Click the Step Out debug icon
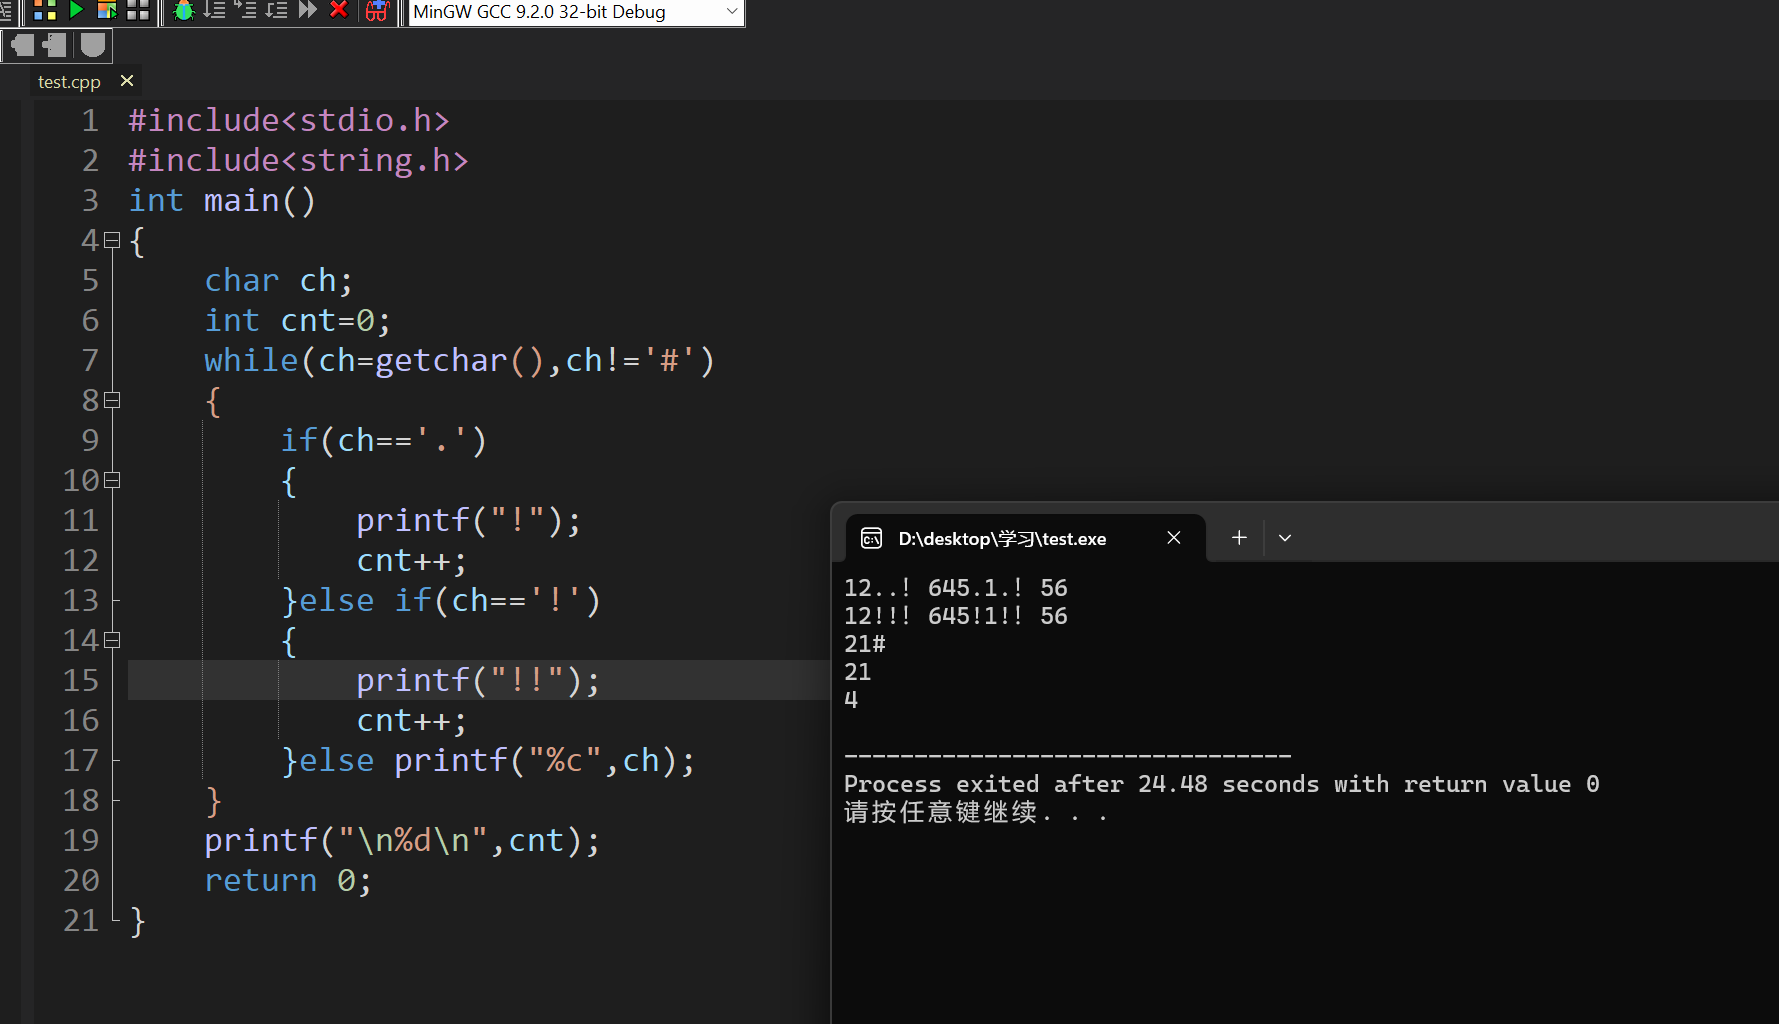The image size is (1779, 1024). pos(276,11)
